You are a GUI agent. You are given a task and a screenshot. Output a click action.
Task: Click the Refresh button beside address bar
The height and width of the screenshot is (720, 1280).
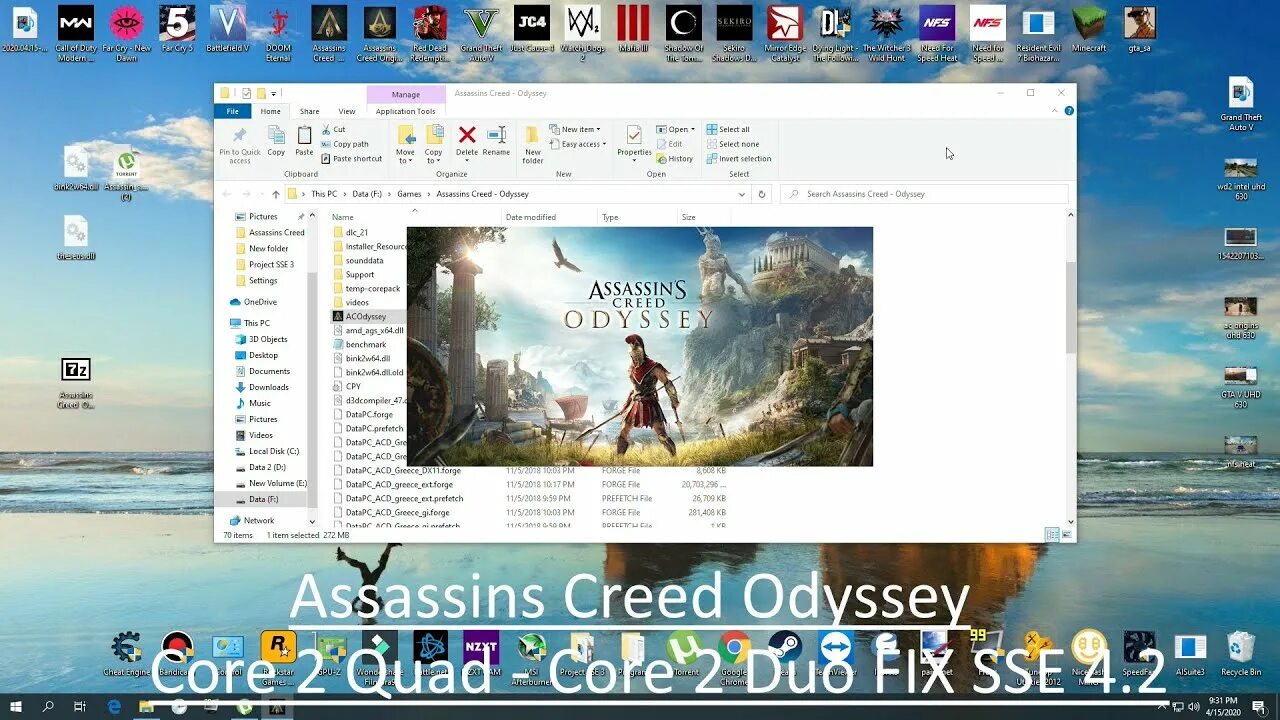tap(762, 194)
